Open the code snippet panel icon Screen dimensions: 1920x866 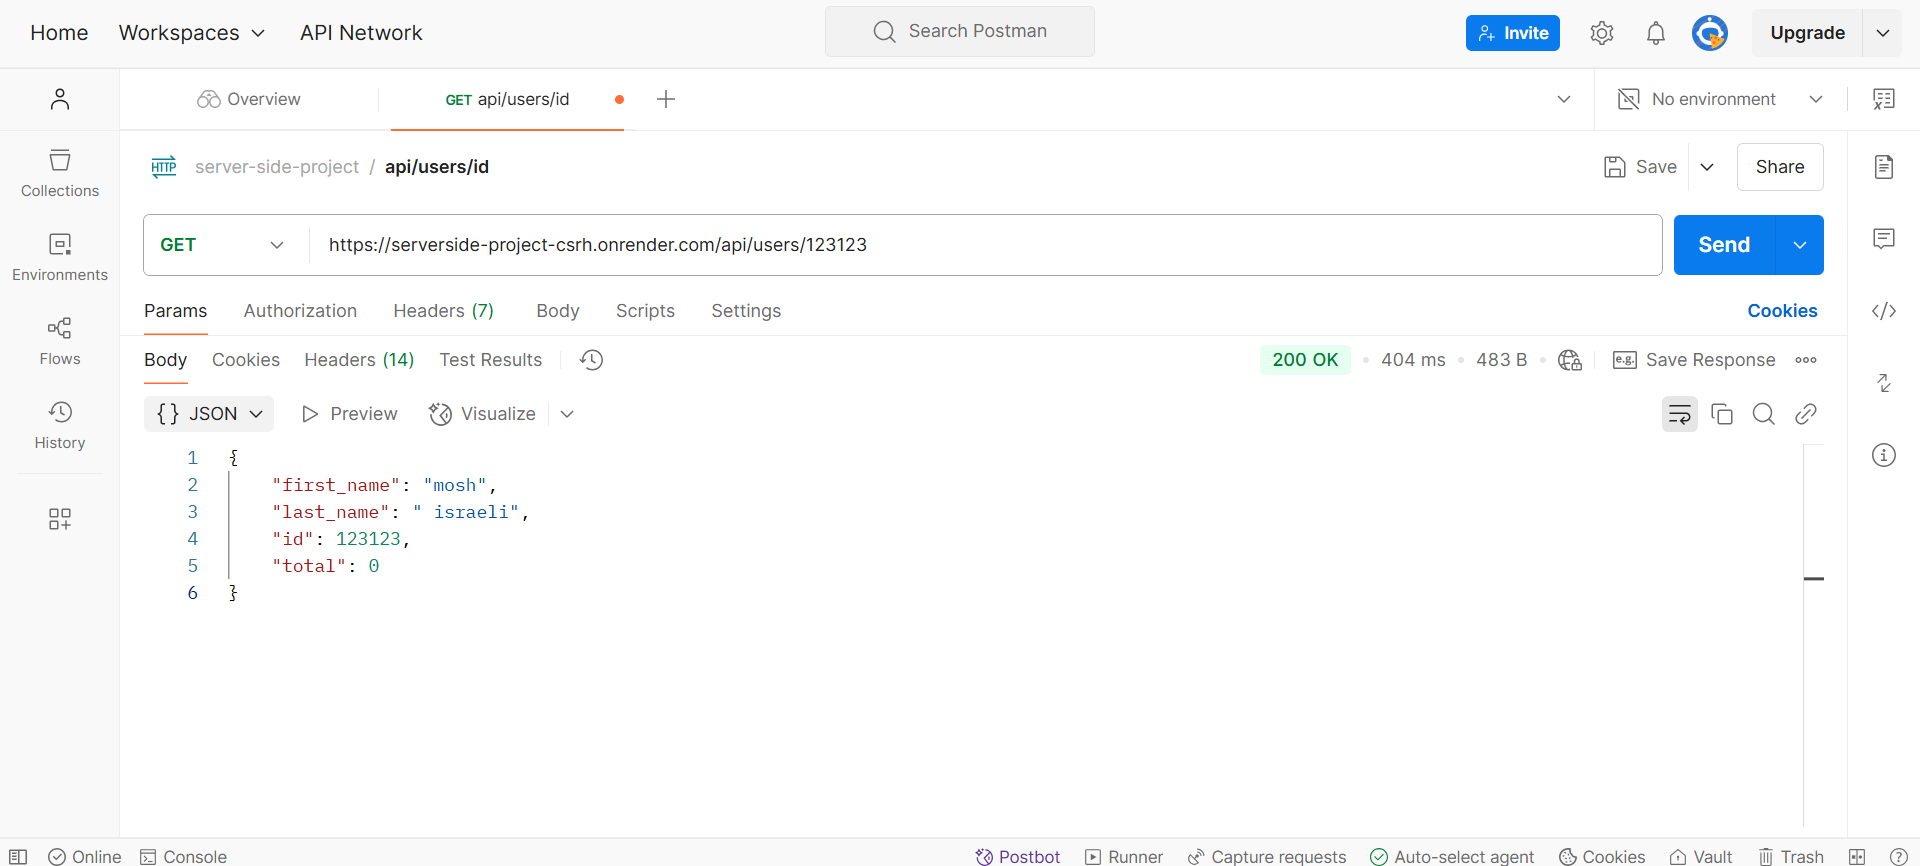click(1883, 311)
